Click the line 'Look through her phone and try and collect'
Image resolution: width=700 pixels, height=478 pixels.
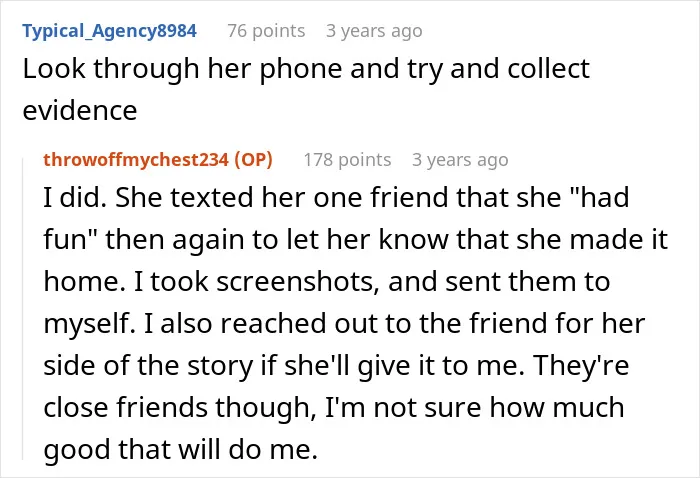click(306, 70)
